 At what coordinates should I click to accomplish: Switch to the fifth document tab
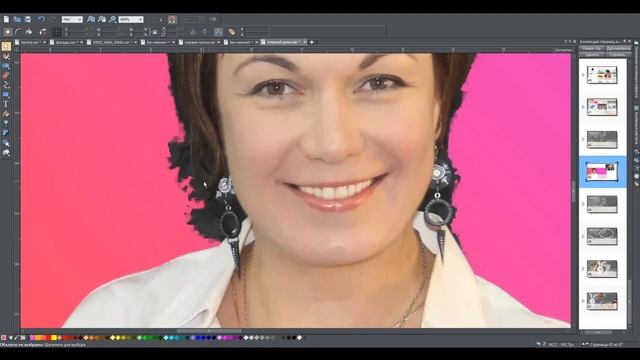(199, 42)
